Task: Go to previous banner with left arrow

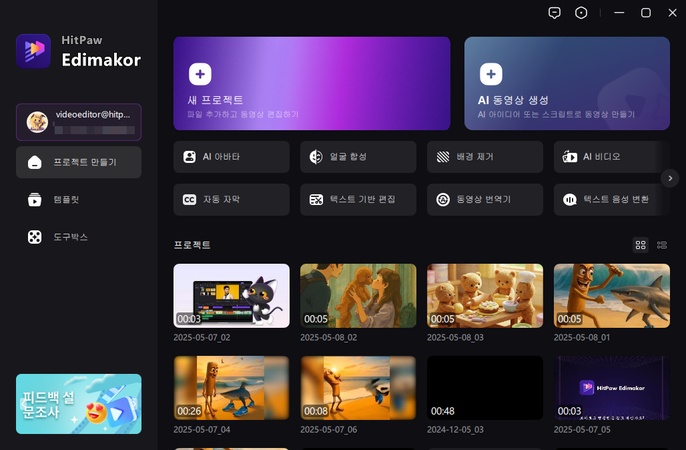Action: [x=23, y=404]
